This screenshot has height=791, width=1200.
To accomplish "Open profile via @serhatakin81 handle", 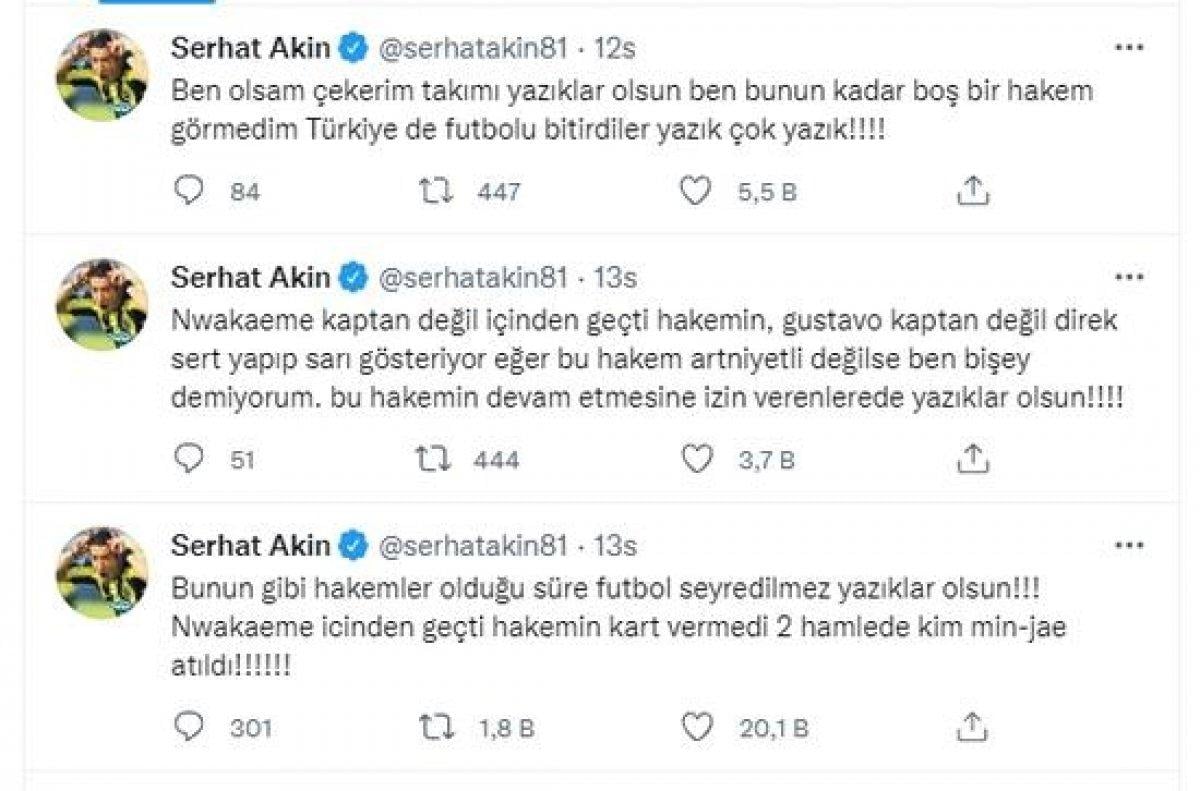I will pos(474,46).
